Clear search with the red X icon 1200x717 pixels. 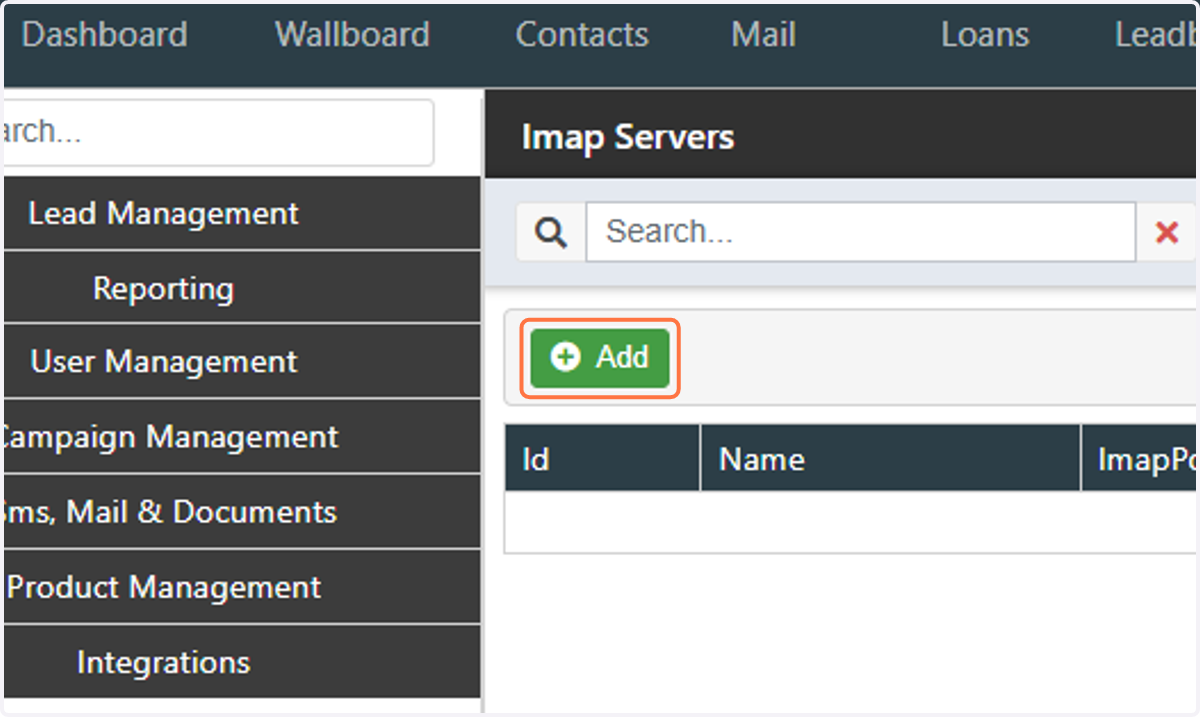click(x=1166, y=232)
